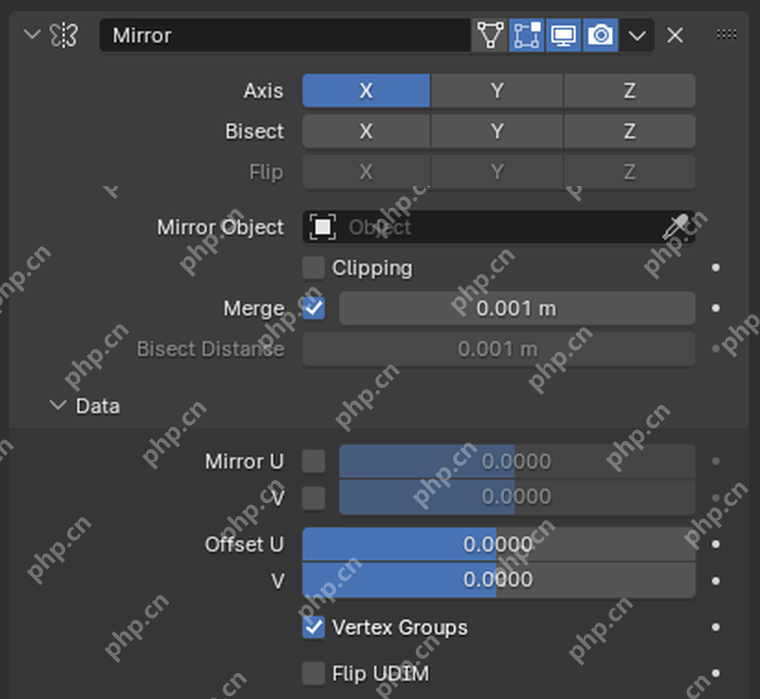760x699 pixels.
Task: Toggle Flip Z button
Action: 630,172
